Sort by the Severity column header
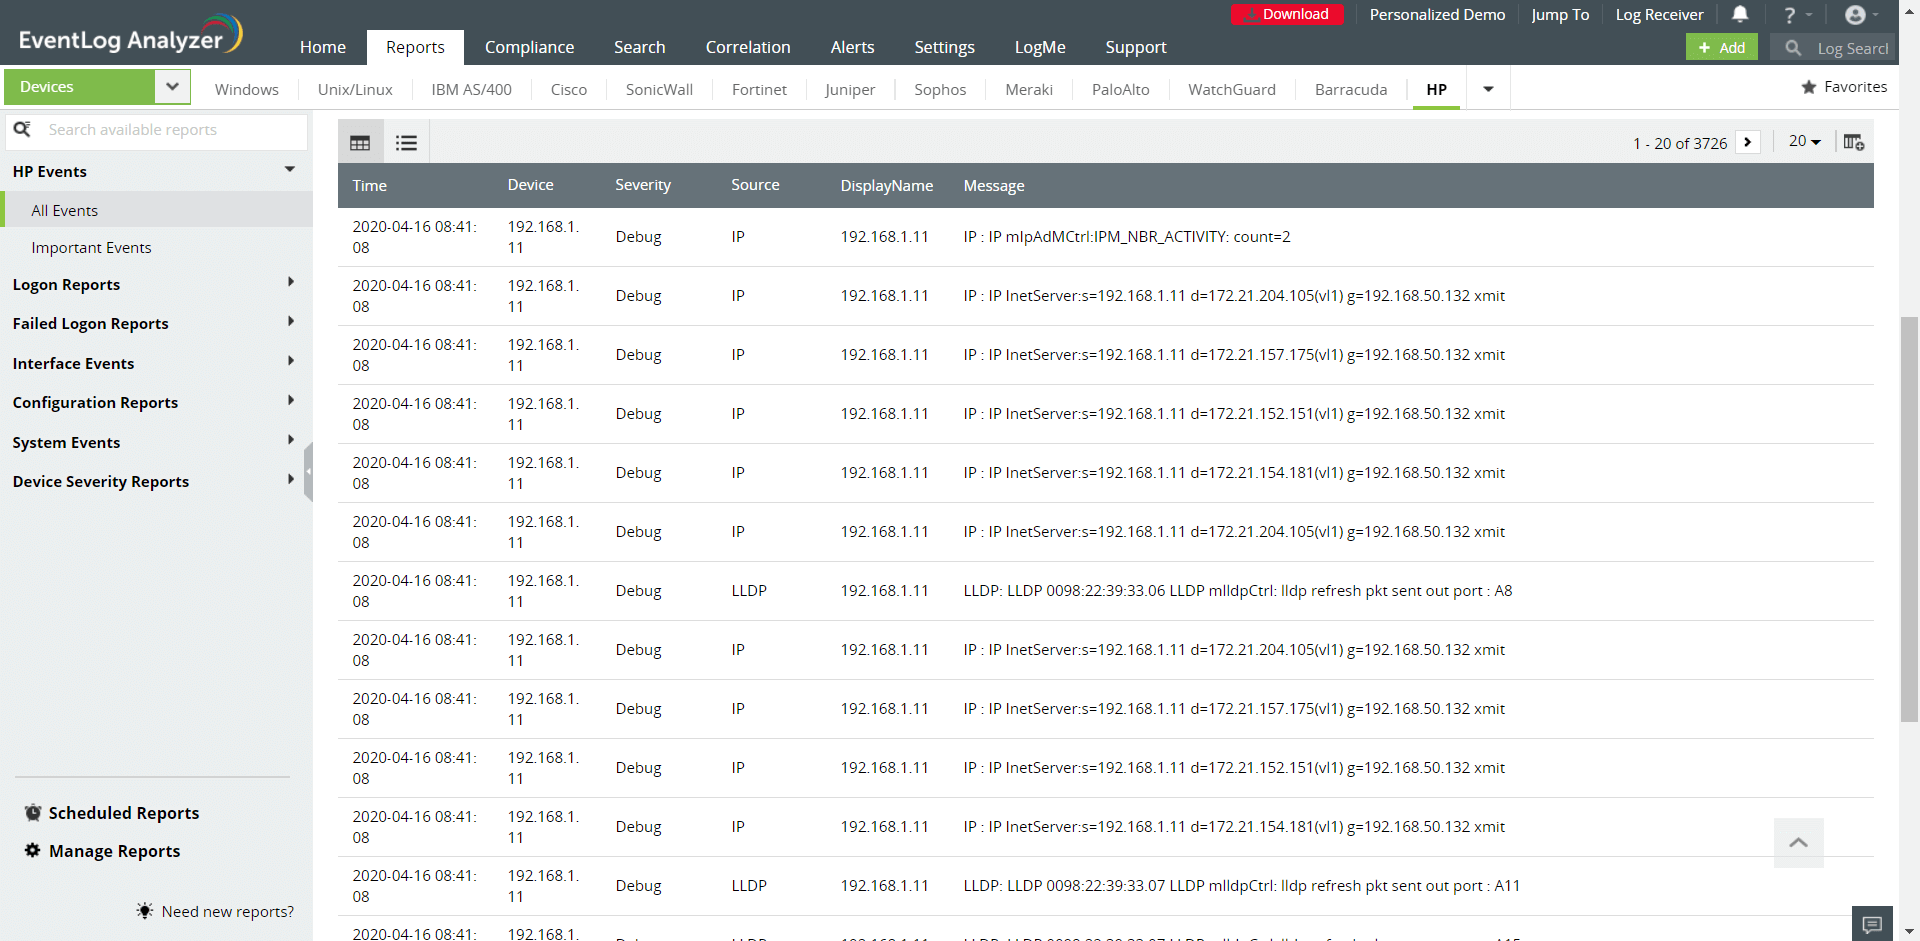 [x=643, y=185]
